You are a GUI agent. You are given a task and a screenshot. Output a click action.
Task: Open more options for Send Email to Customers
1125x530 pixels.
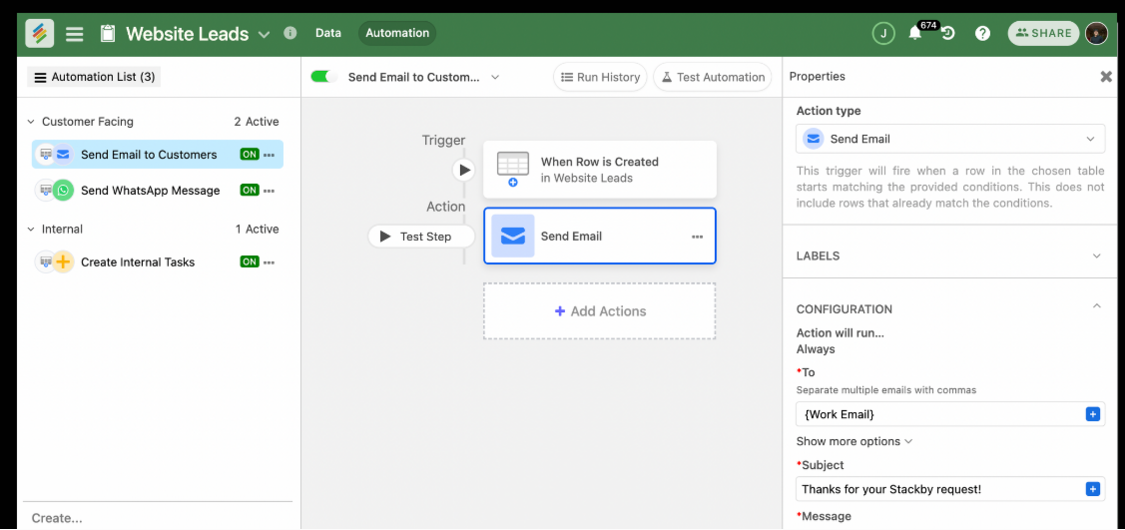[269, 155]
